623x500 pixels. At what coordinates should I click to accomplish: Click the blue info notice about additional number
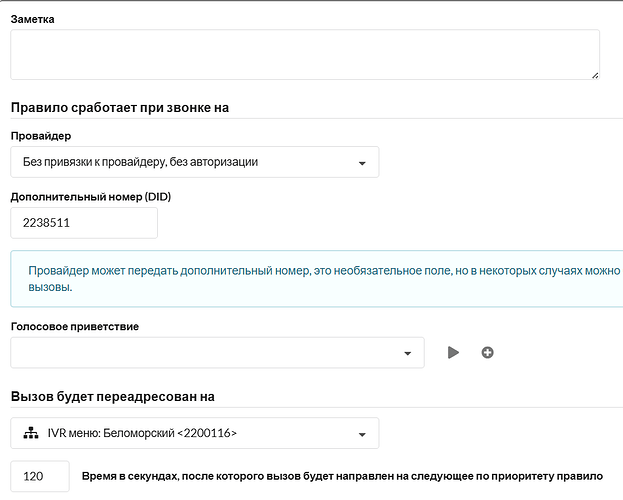(320, 278)
